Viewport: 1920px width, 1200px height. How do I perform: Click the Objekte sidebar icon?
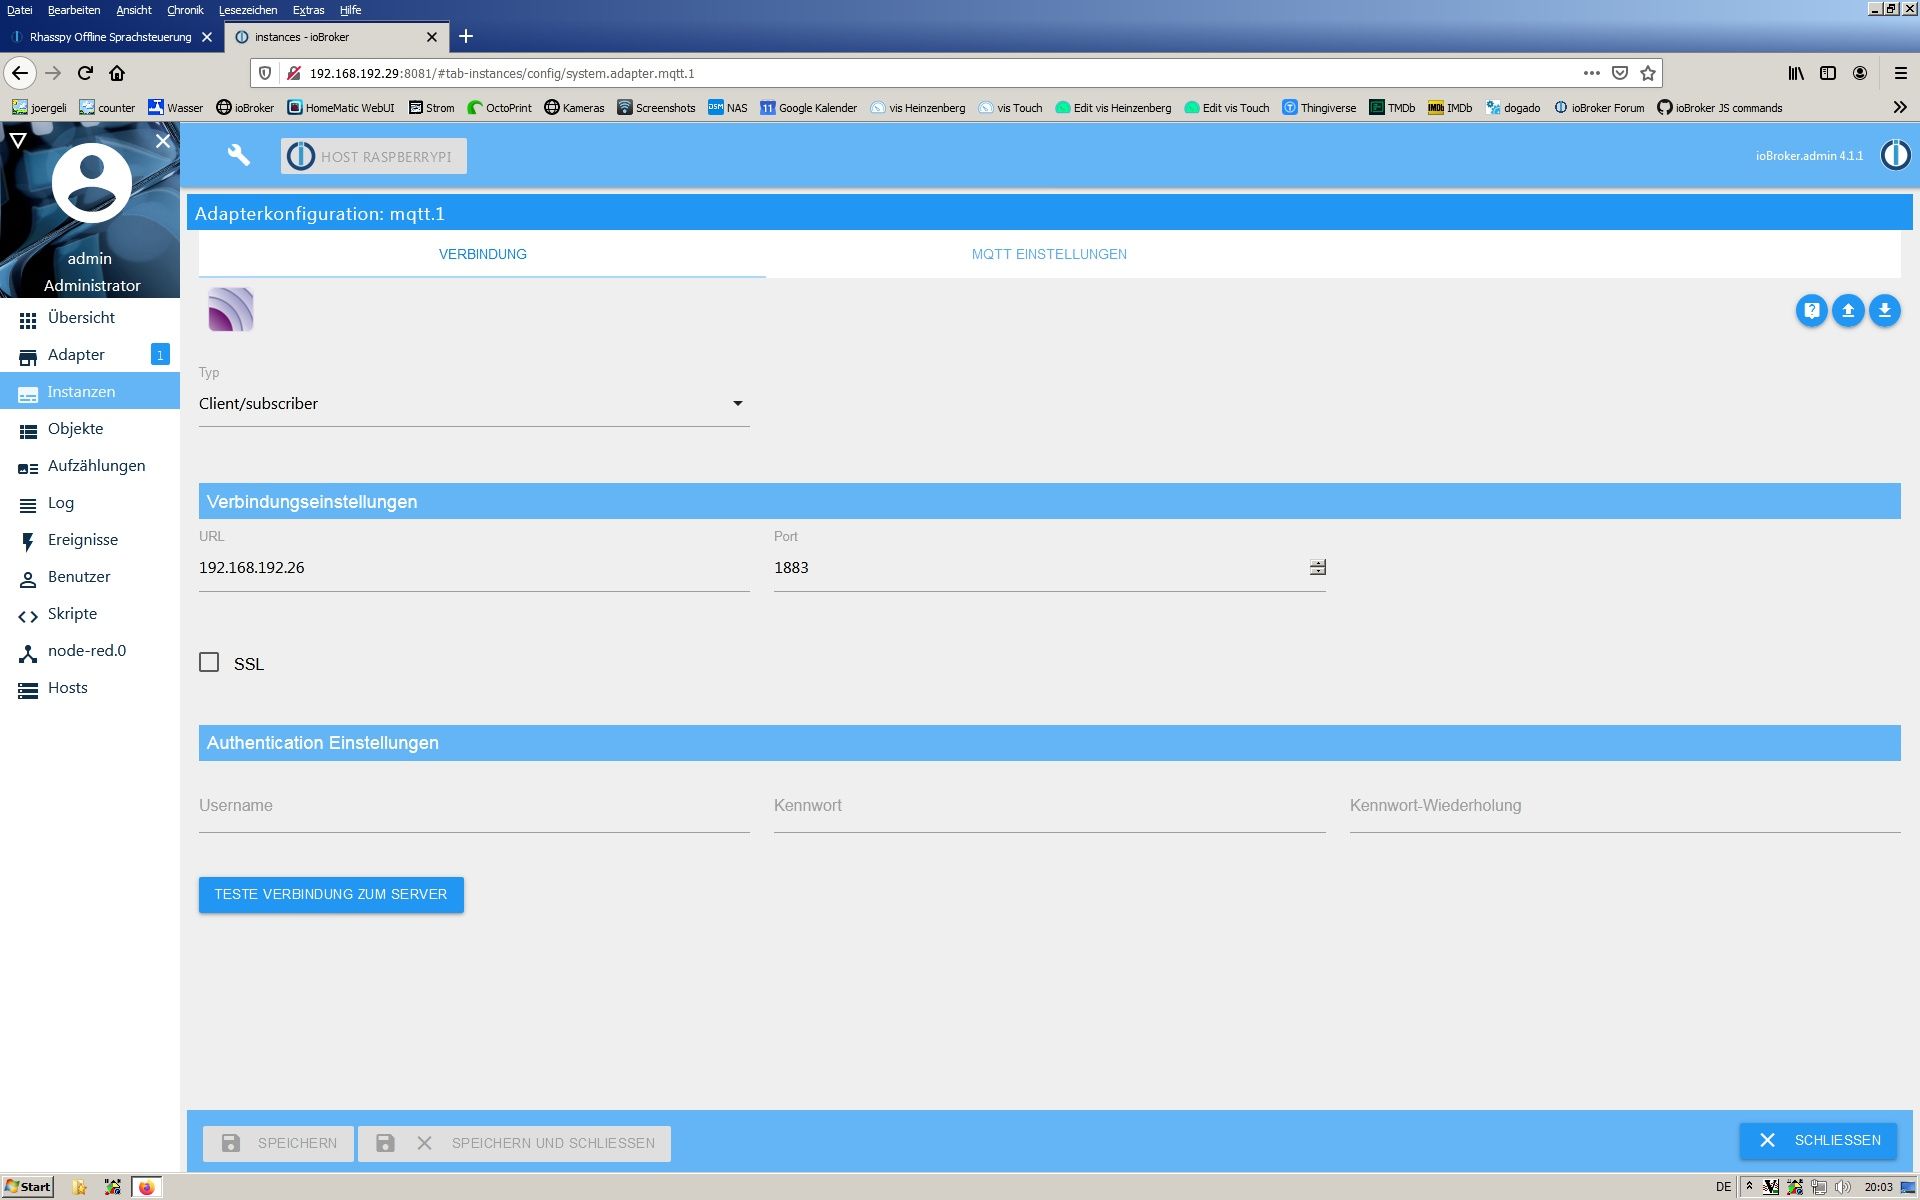[28, 430]
